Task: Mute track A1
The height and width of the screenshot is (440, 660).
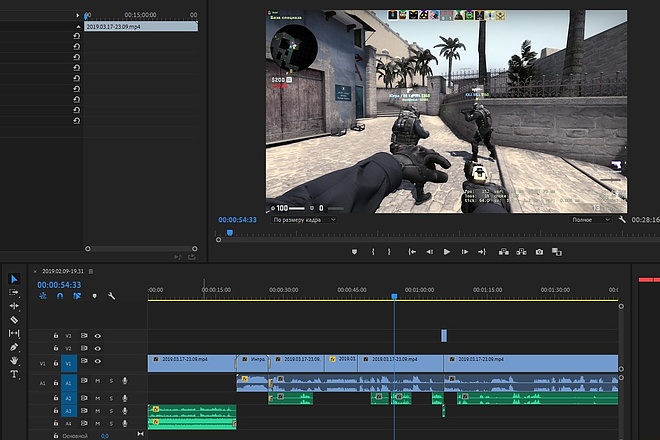Action: pyautogui.click(x=98, y=381)
